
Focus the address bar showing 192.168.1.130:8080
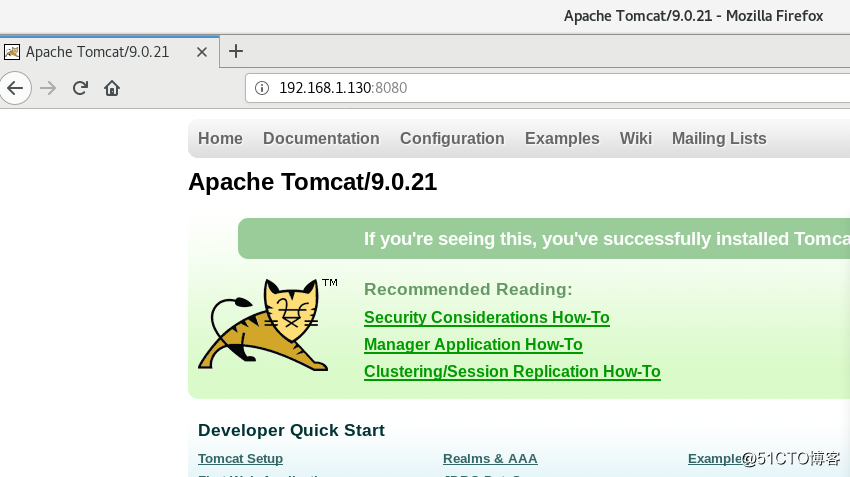coord(548,88)
